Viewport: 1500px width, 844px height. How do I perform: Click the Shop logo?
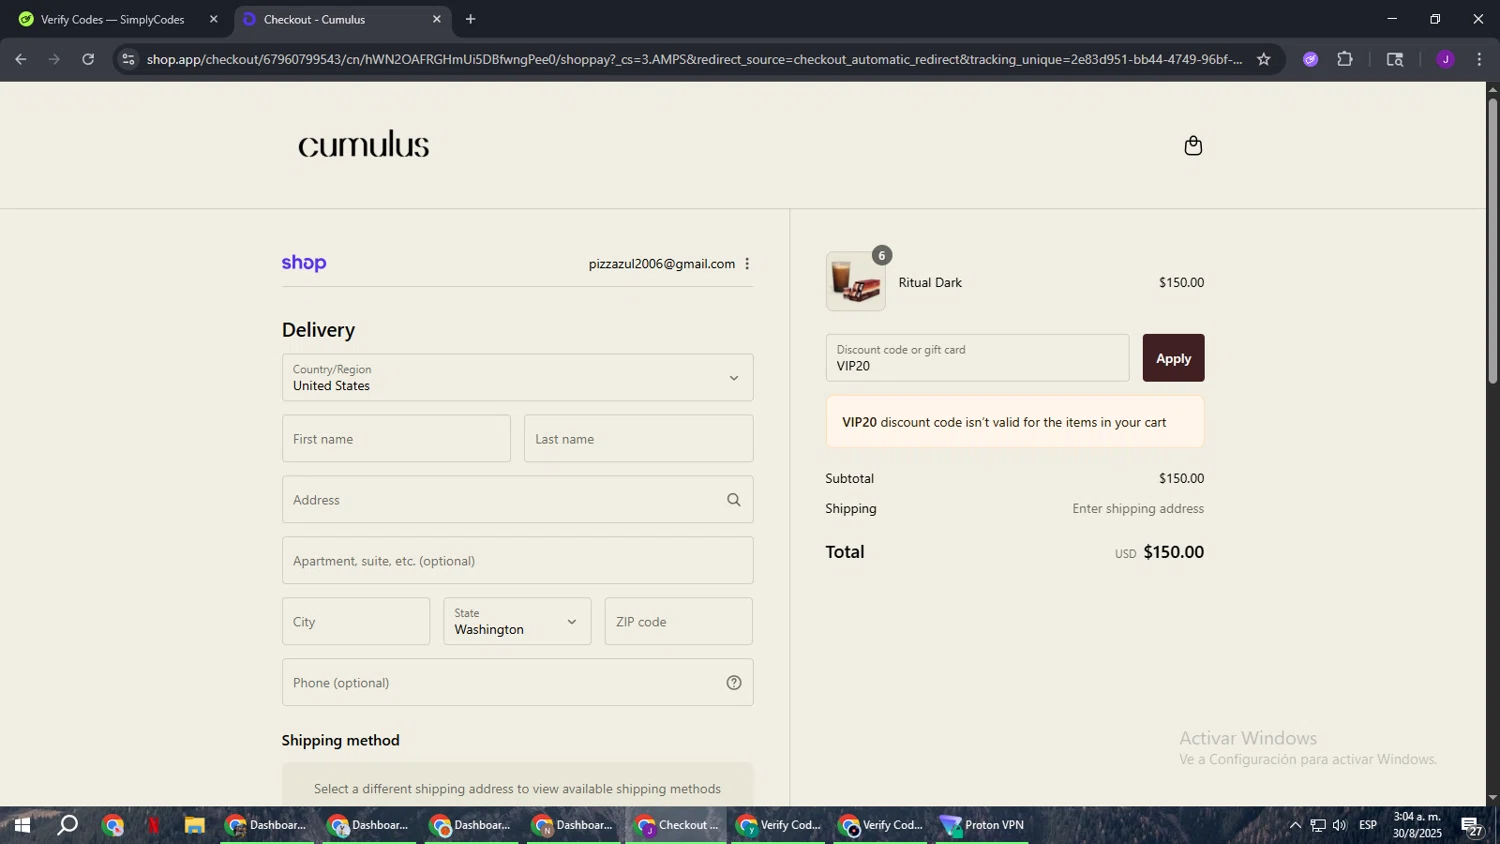tap(304, 264)
